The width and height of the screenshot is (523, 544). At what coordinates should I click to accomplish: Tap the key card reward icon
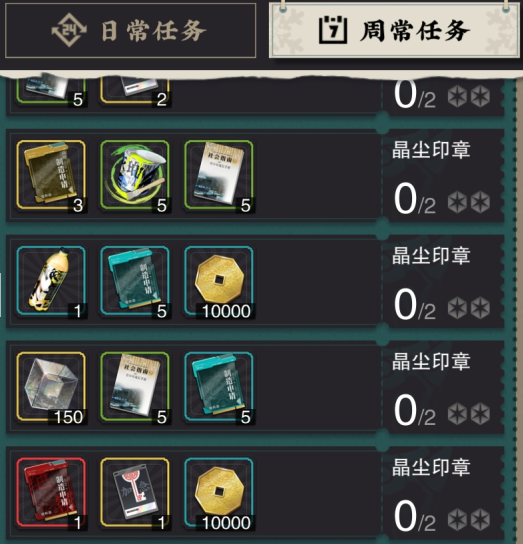point(135,492)
